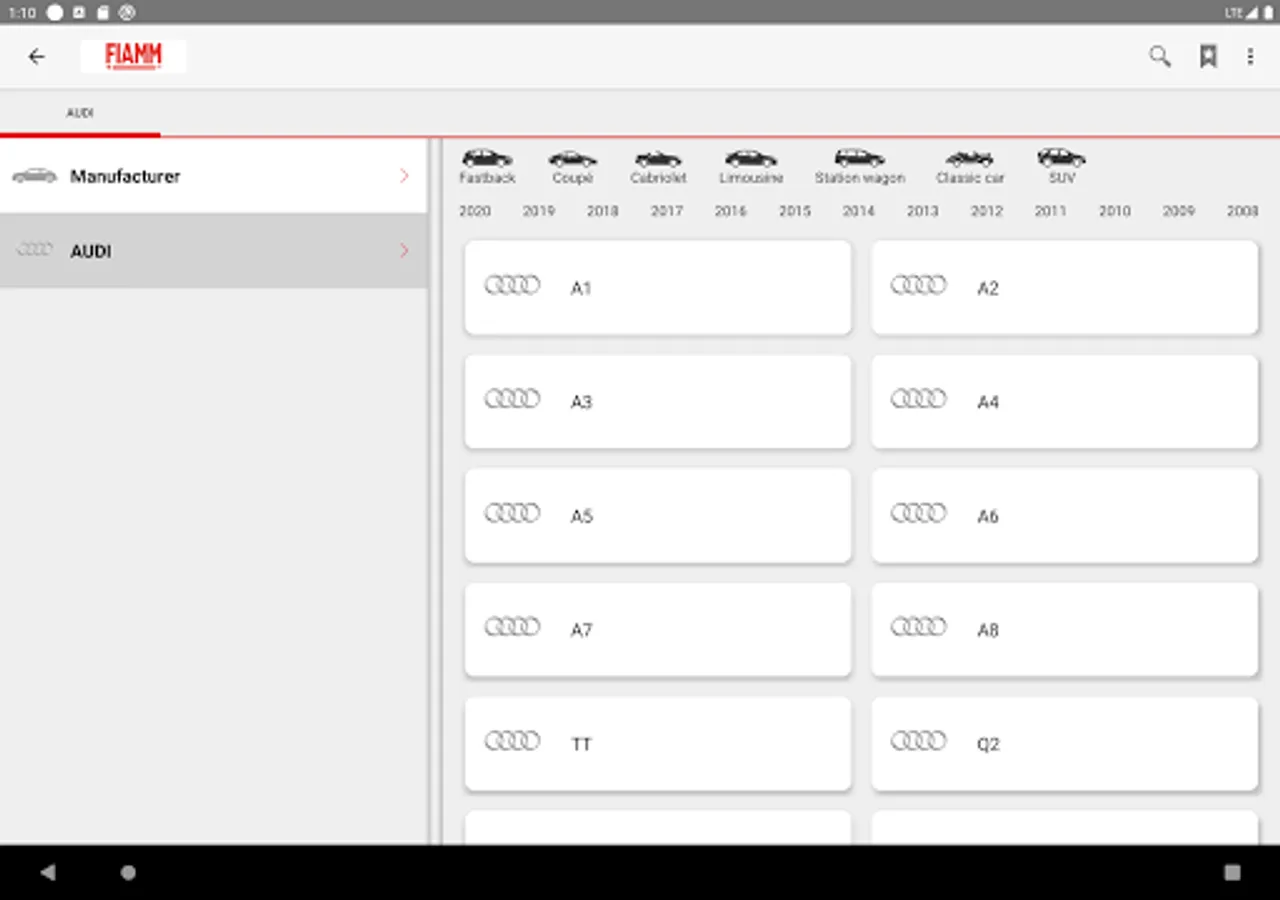Tap Android home navigation button
Screen dimensions: 1280x900
click(x=128, y=872)
